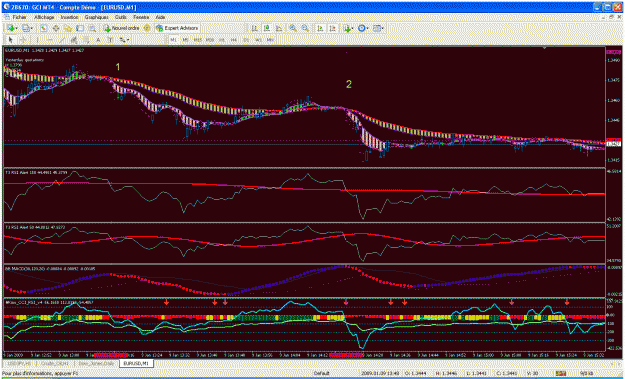The height and width of the screenshot is (379, 625).
Task: Switch chart to bar chart mode
Action: (x=254, y=28)
